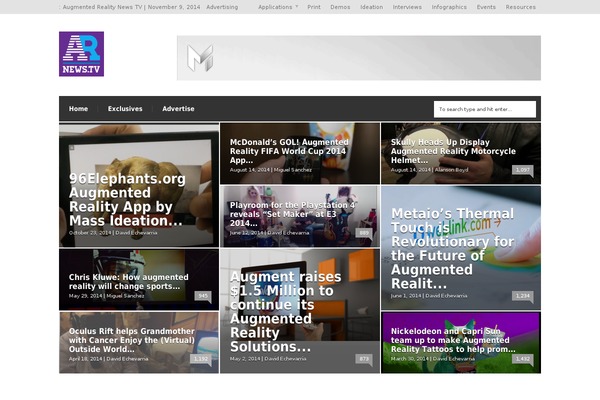Click comment count 873 on Augment article
600x400 pixels.
(364, 359)
